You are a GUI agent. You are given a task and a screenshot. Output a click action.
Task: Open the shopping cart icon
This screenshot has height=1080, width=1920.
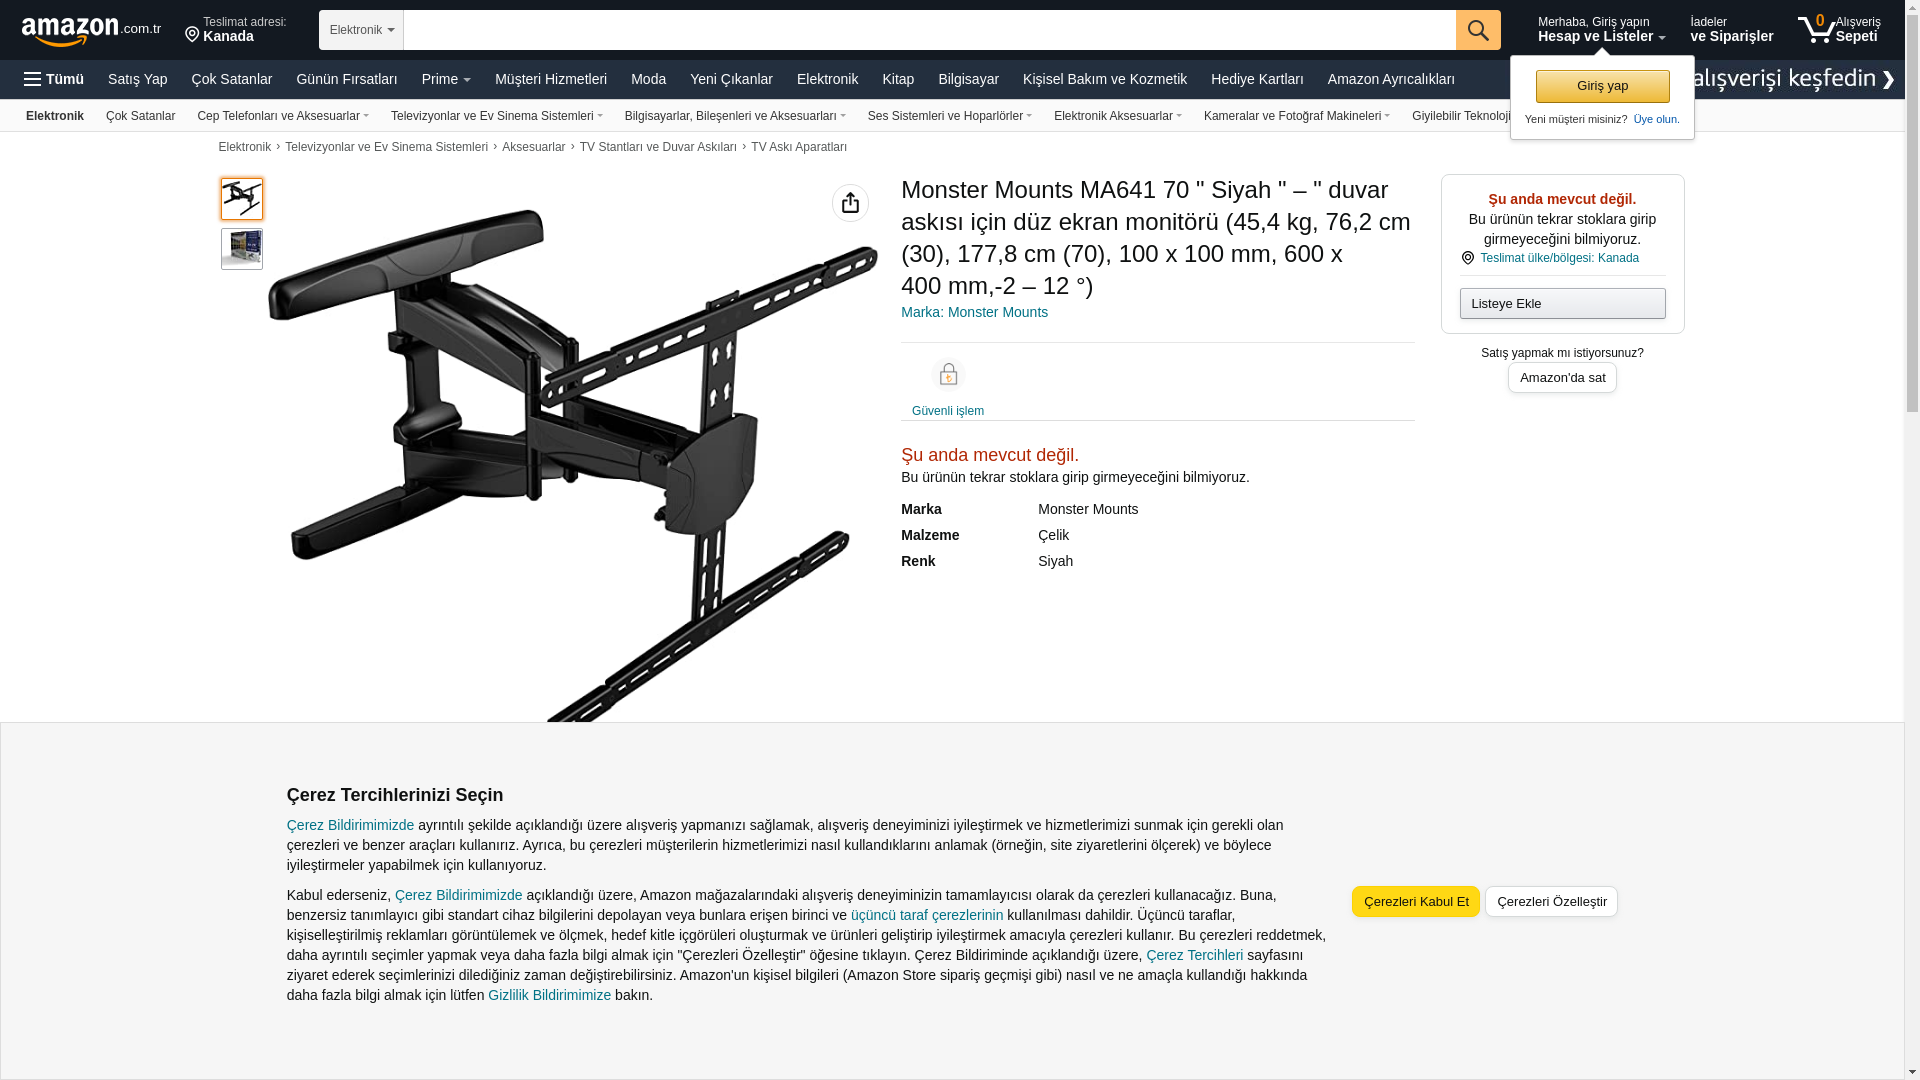[x=1816, y=29]
